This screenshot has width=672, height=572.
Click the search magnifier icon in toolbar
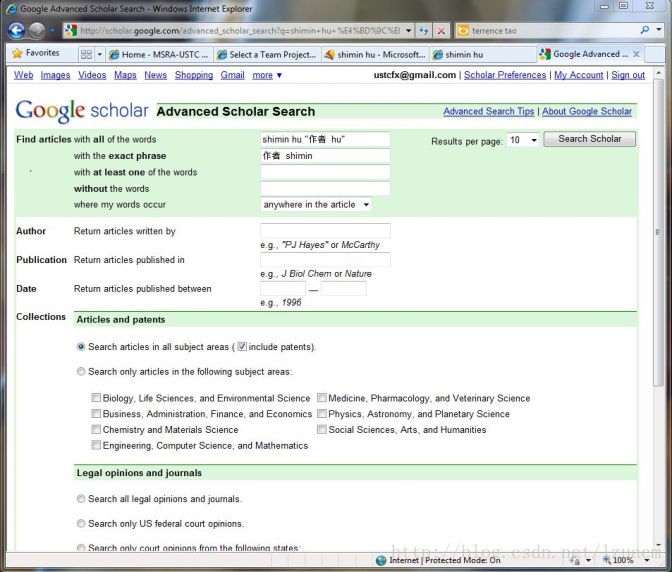pyautogui.click(x=645, y=30)
